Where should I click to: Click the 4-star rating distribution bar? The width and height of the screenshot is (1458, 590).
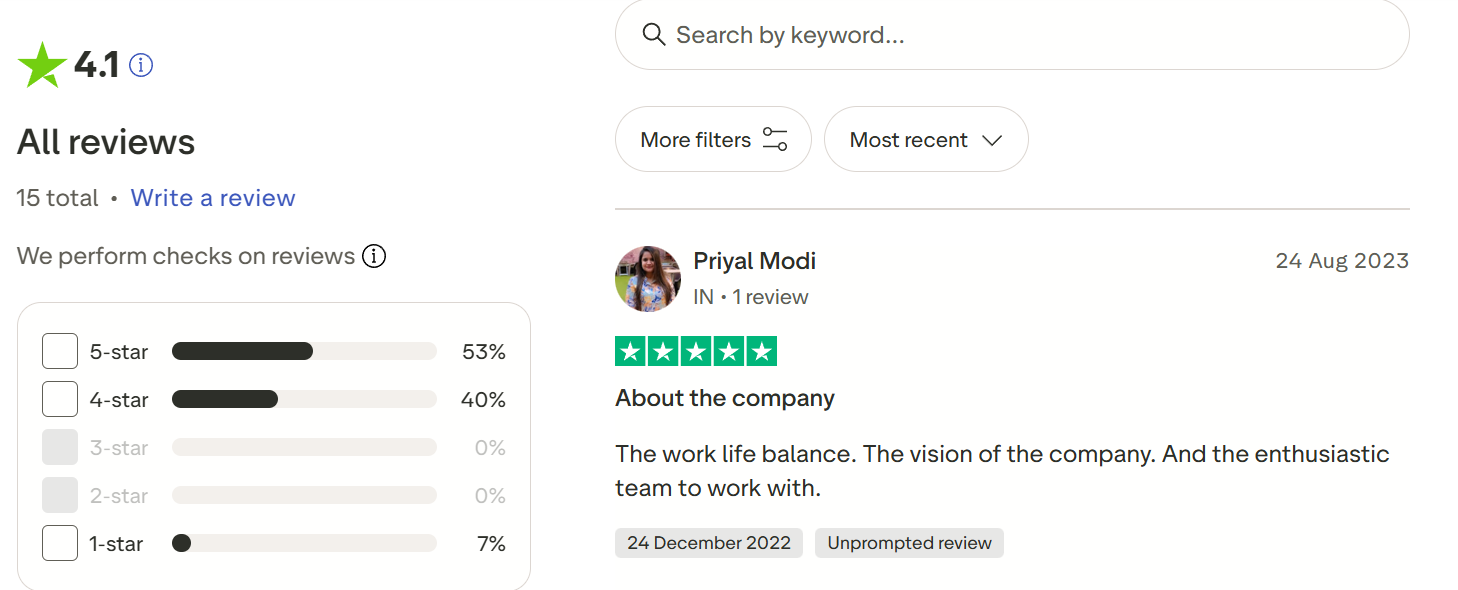pos(304,400)
